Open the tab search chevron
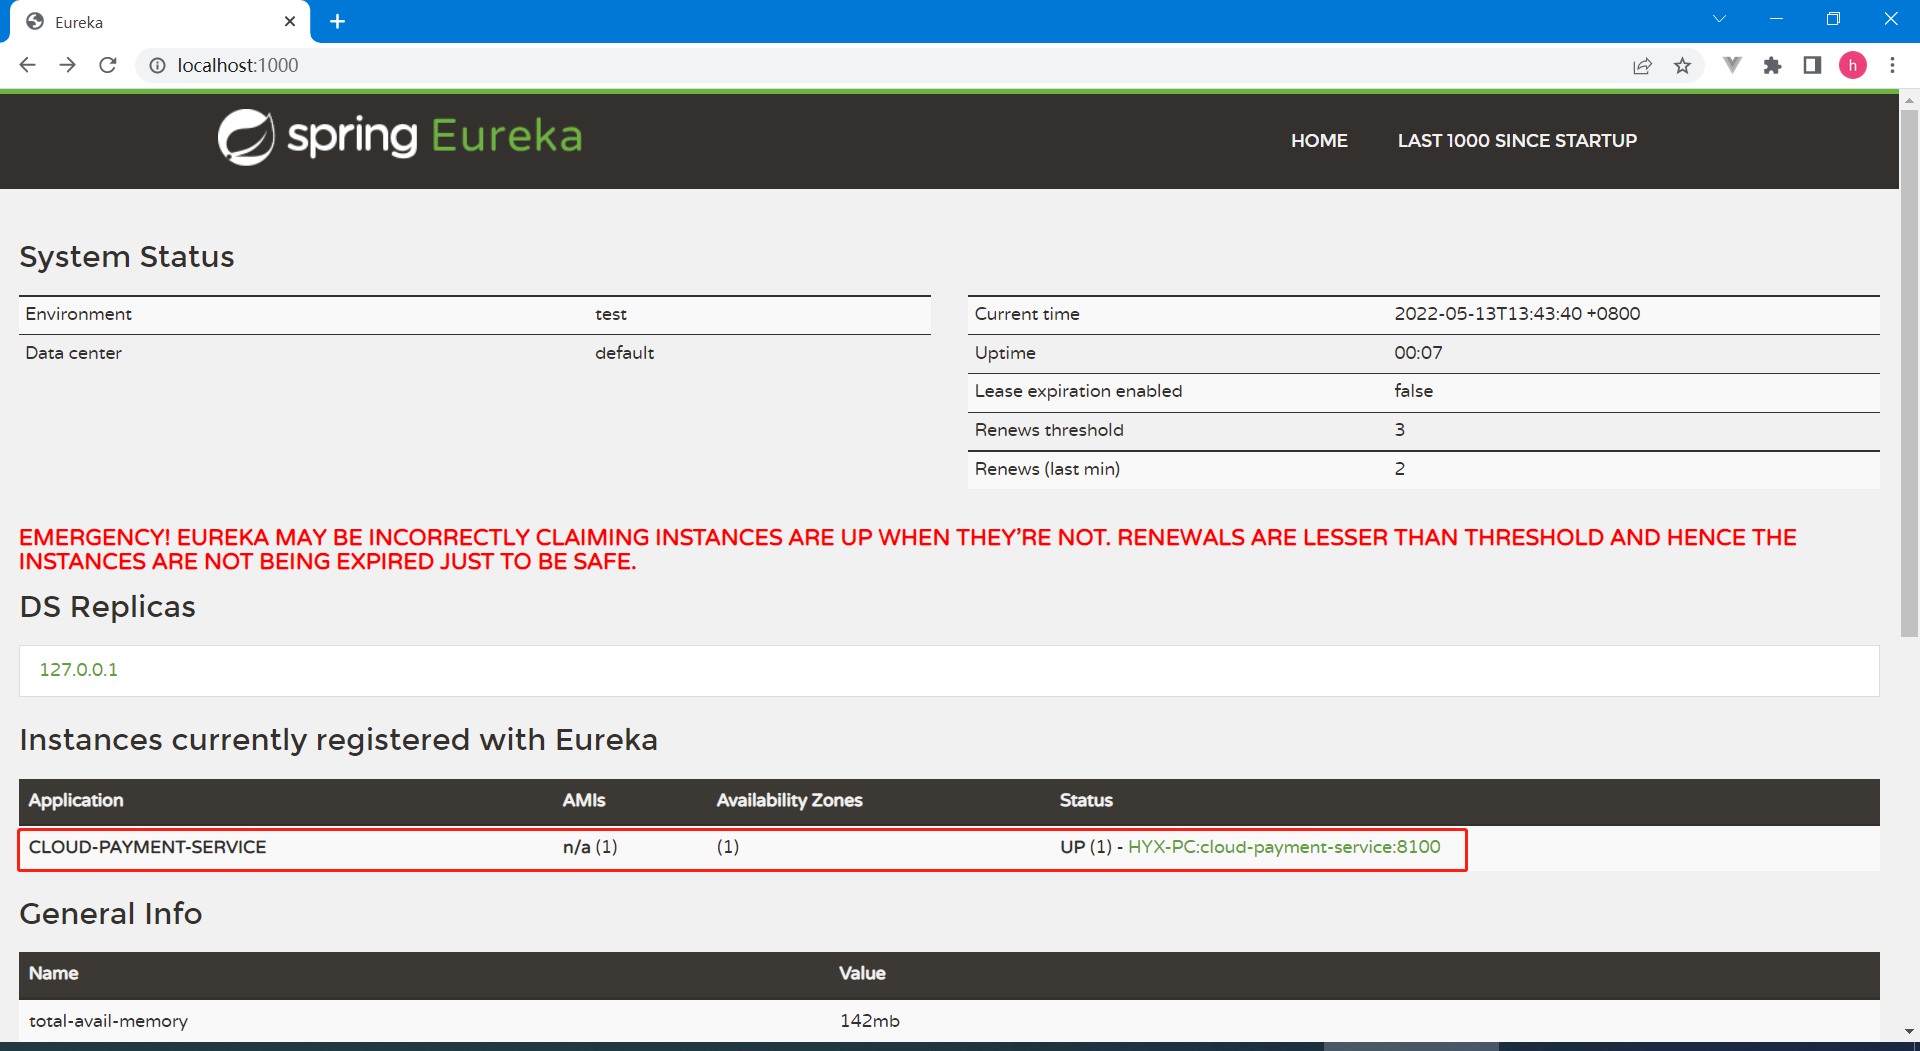Screen dimensions: 1920x1051 click(x=1719, y=19)
